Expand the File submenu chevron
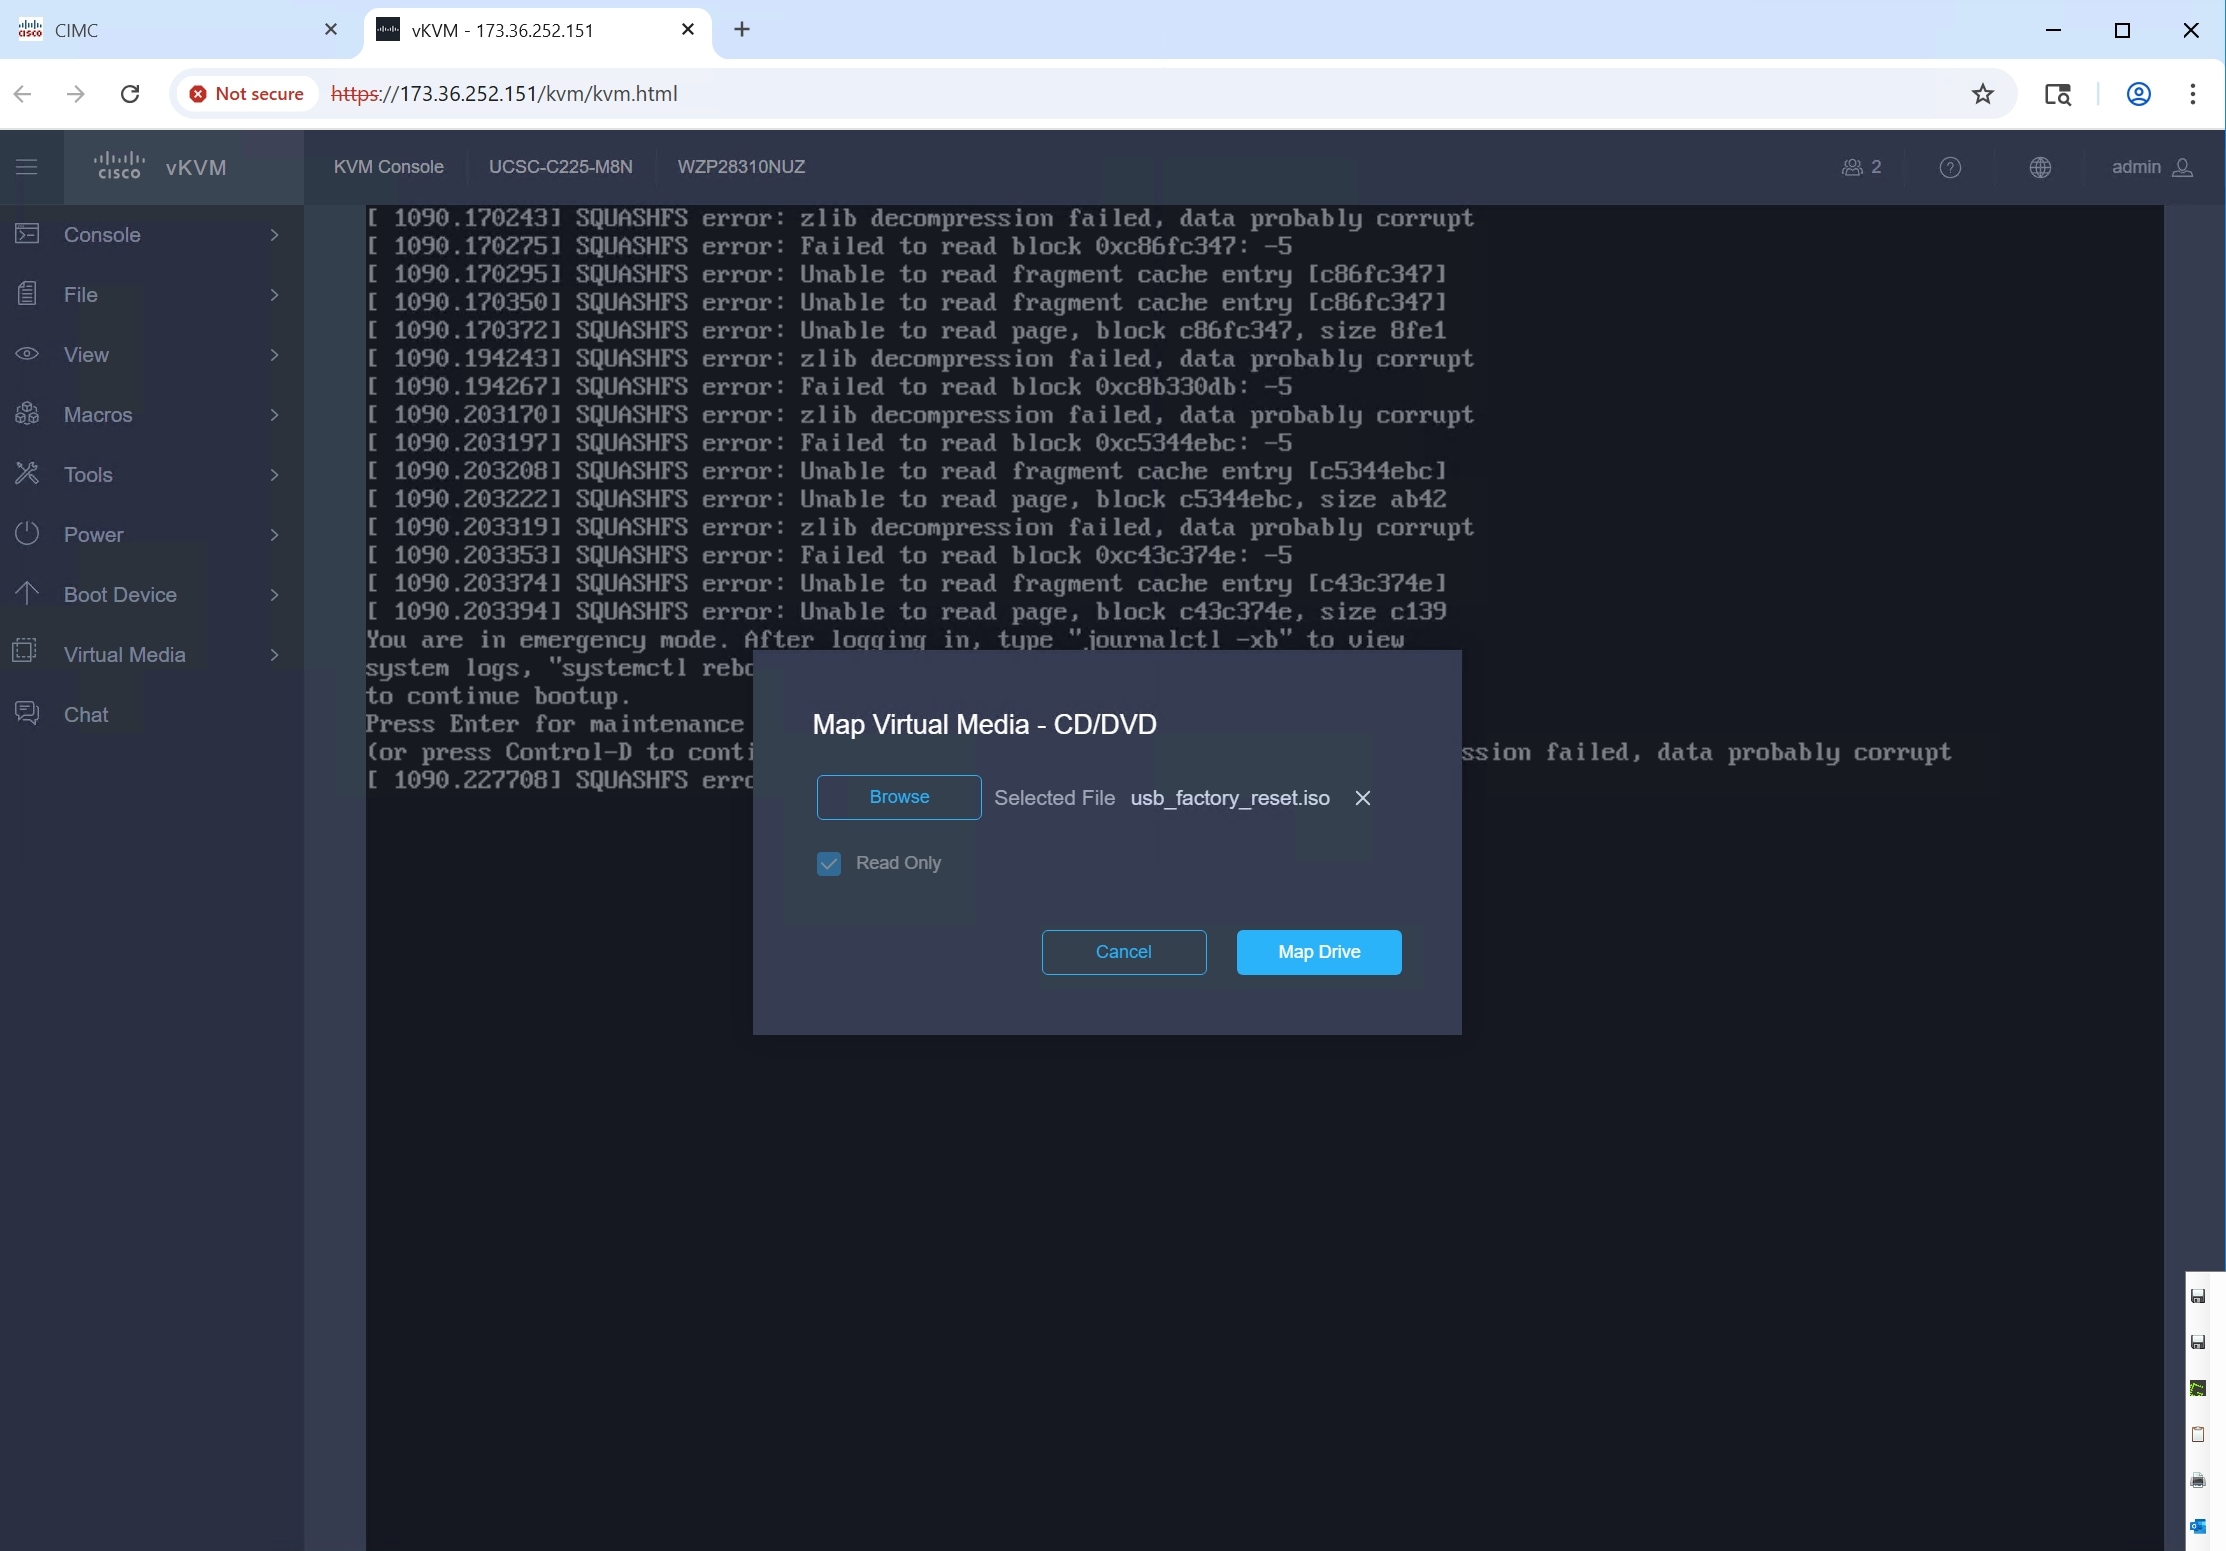The image size is (2226, 1551). tap(274, 294)
